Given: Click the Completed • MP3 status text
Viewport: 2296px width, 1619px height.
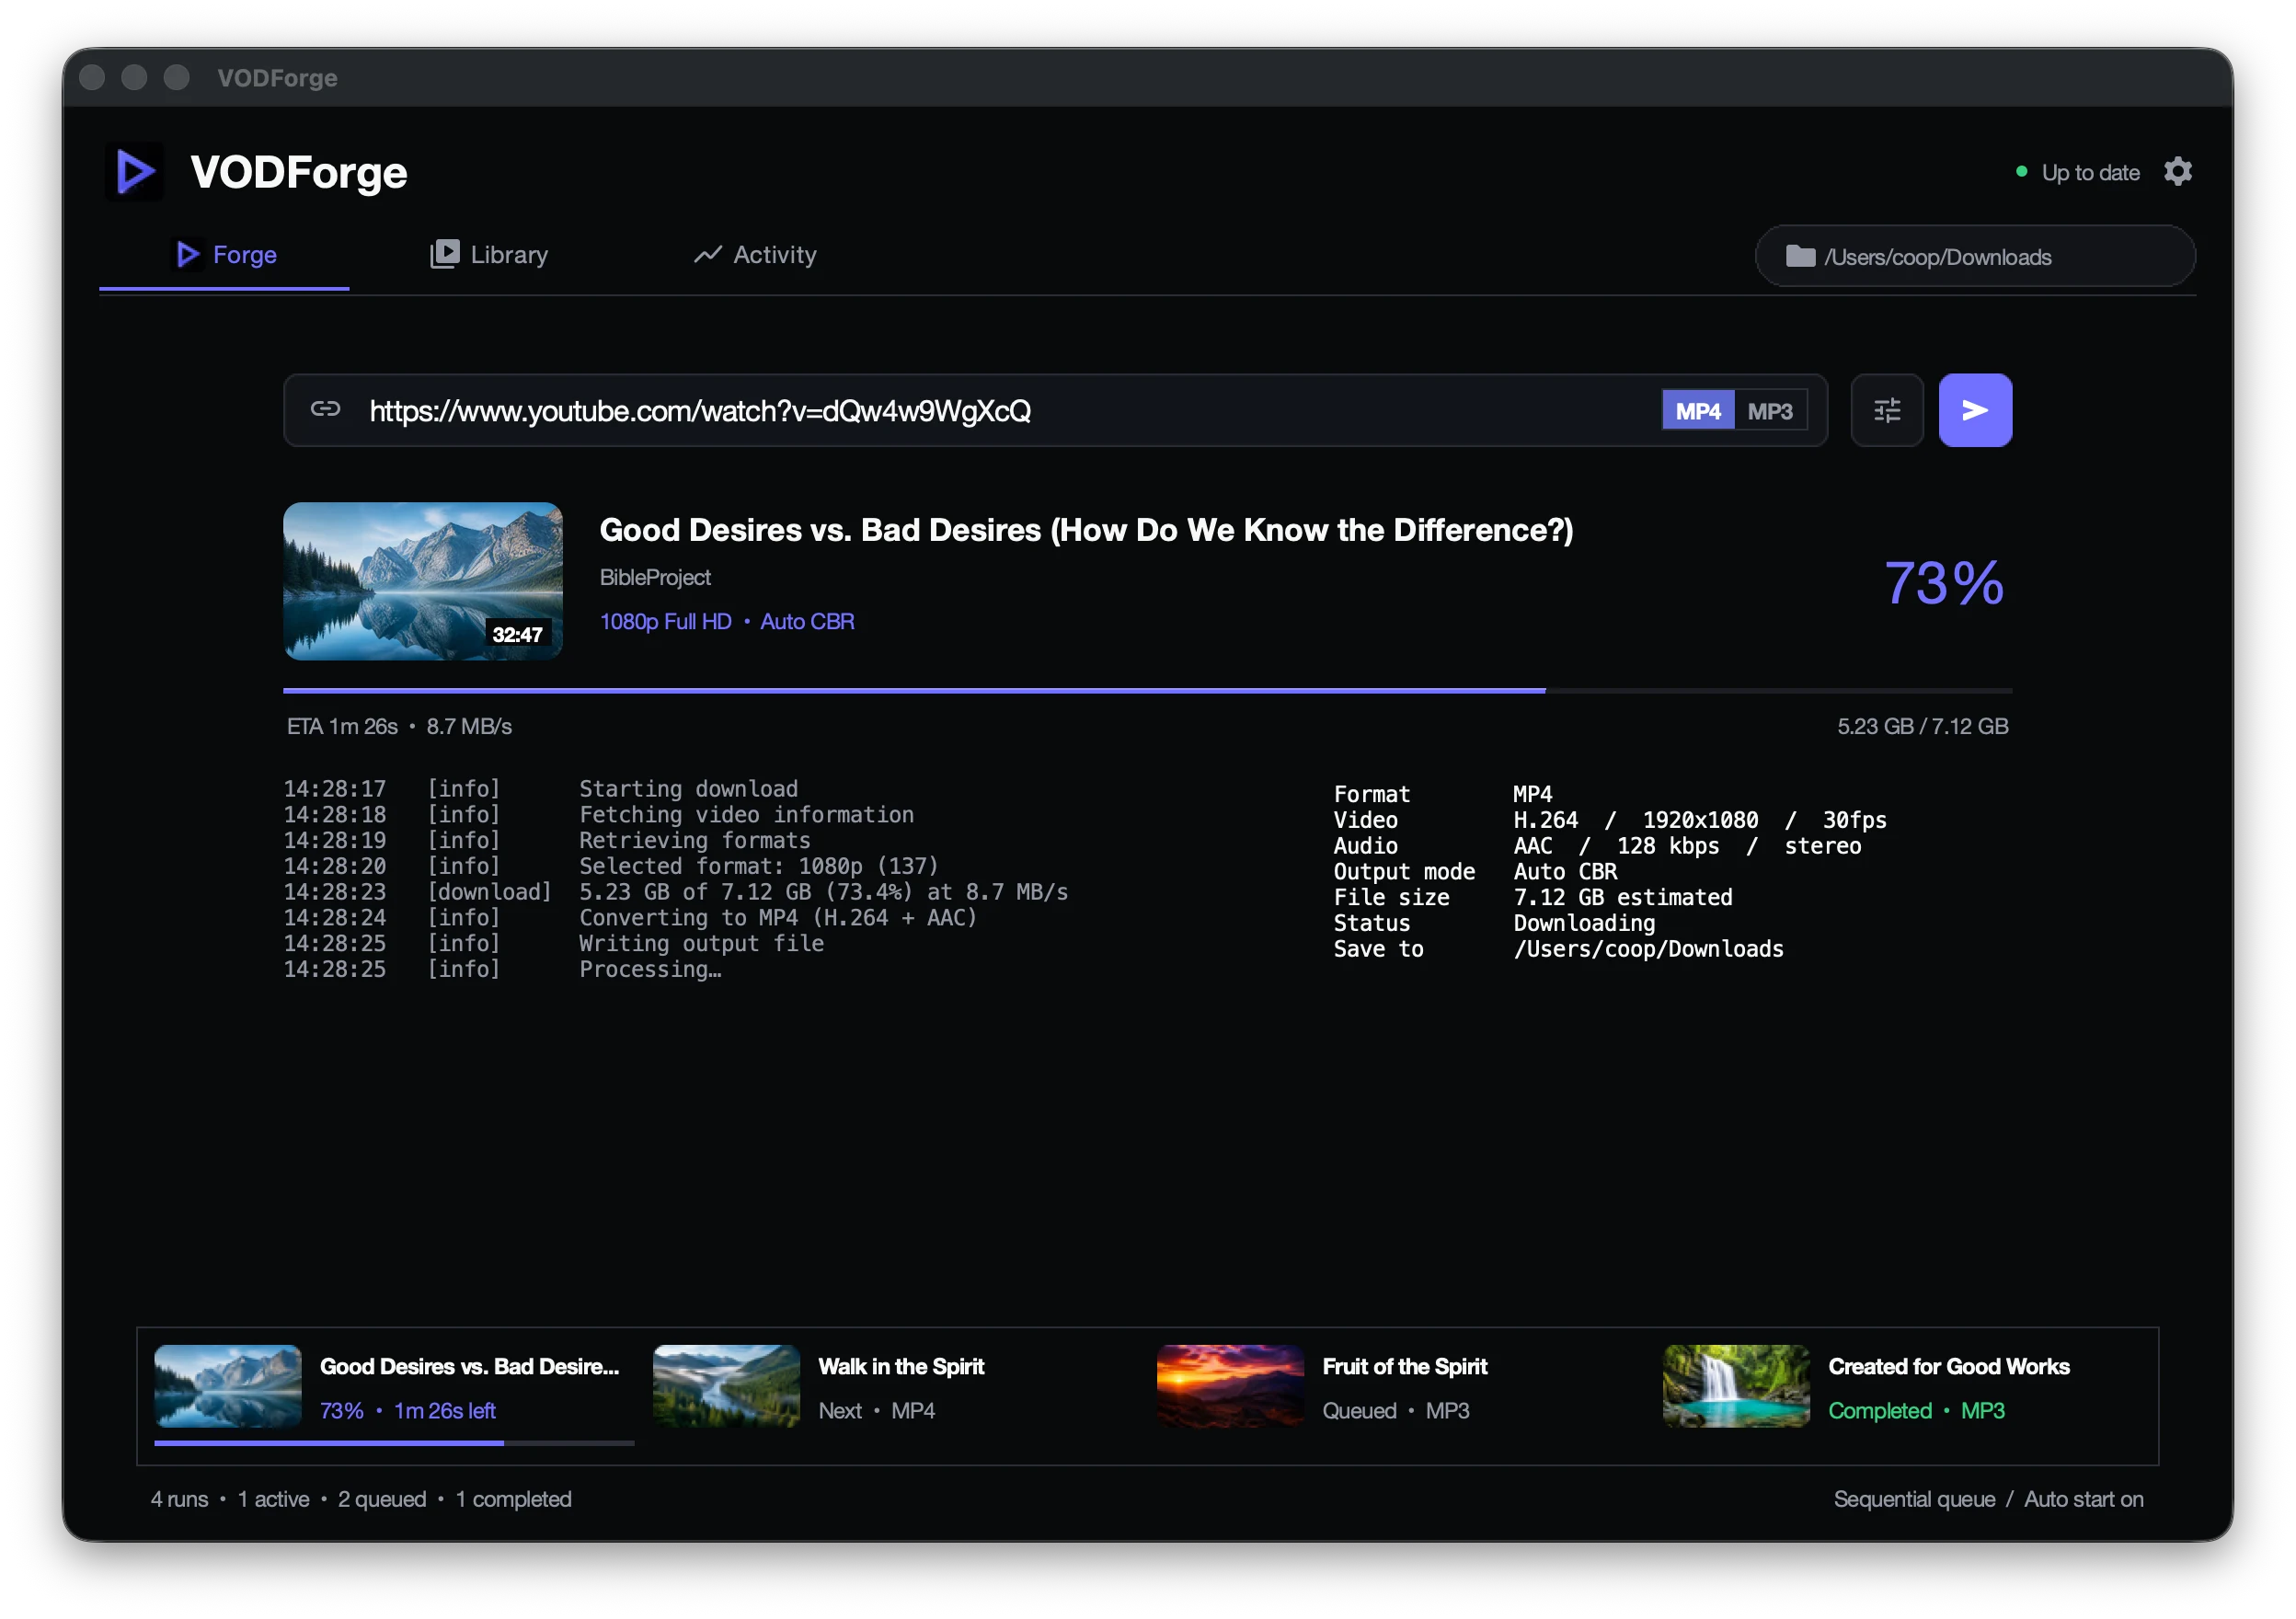Looking at the screenshot, I should (1916, 1411).
